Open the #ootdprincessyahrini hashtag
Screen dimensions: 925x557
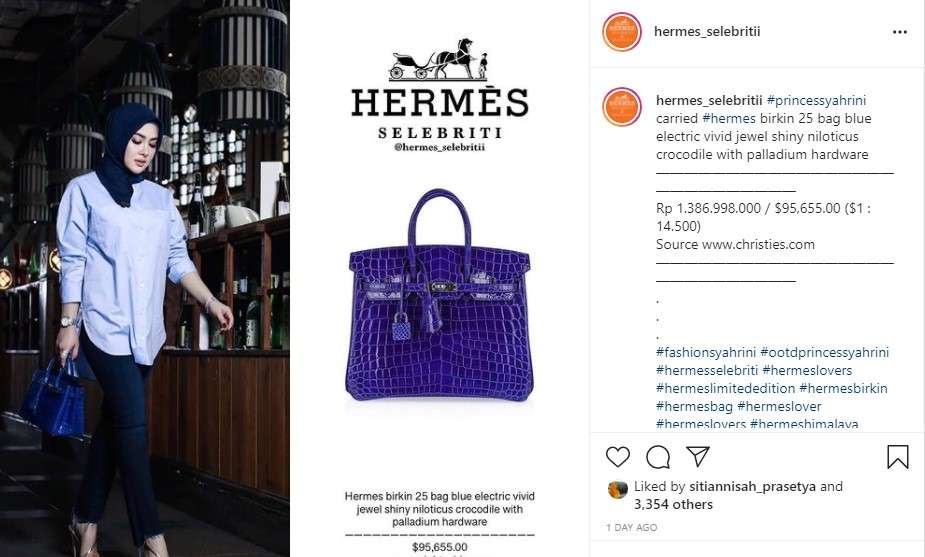[824, 352]
